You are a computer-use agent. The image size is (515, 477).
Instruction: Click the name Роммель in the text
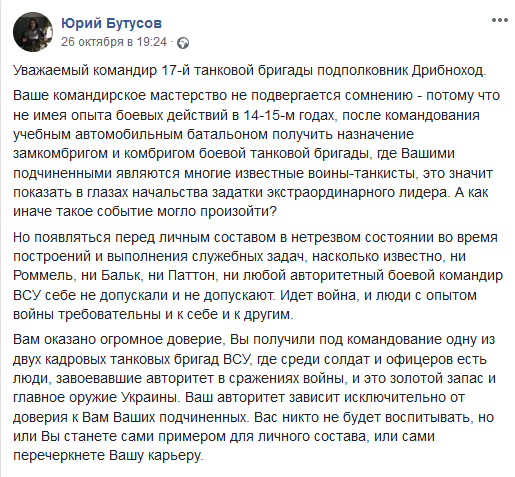coord(43,276)
